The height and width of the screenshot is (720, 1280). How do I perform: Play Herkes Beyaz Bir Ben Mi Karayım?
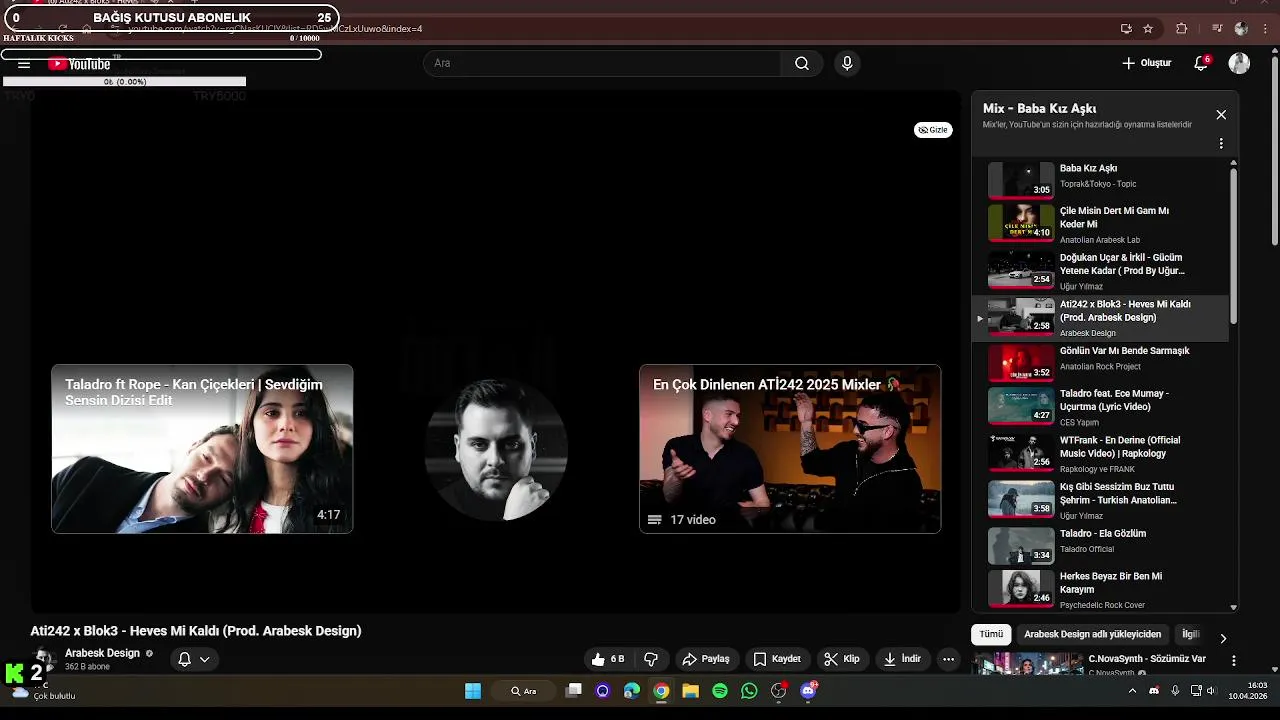pyautogui.click(x=1100, y=590)
